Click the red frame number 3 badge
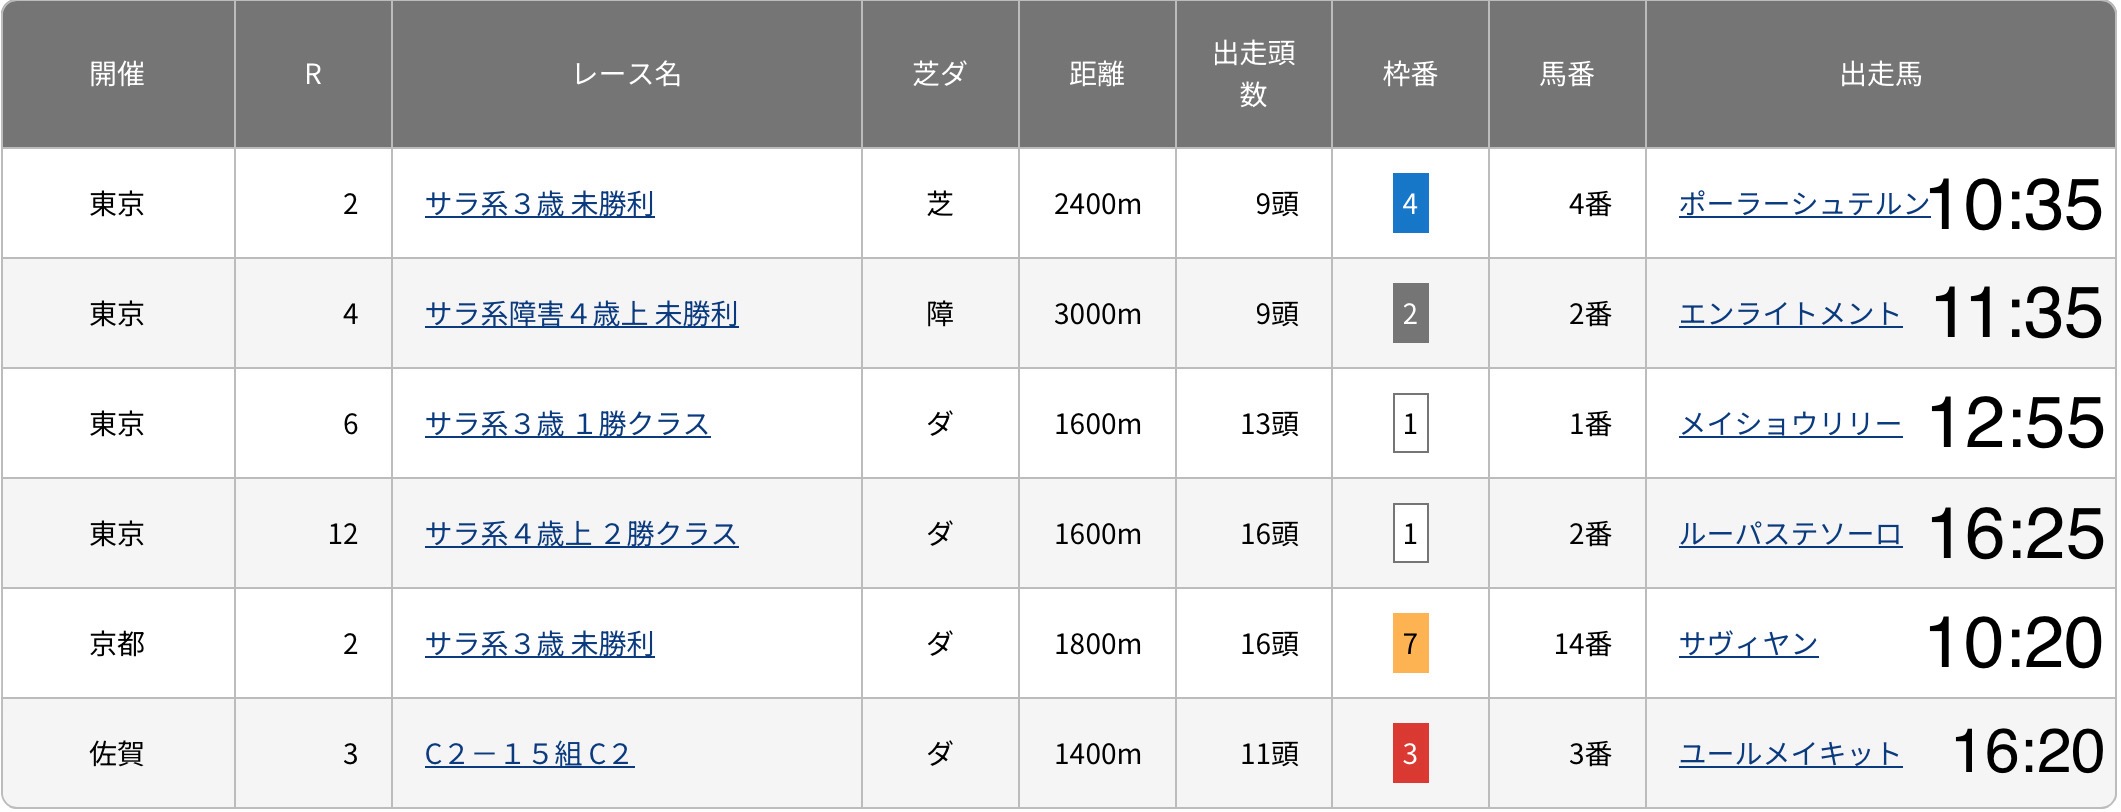The image size is (2121, 812). [1410, 754]
